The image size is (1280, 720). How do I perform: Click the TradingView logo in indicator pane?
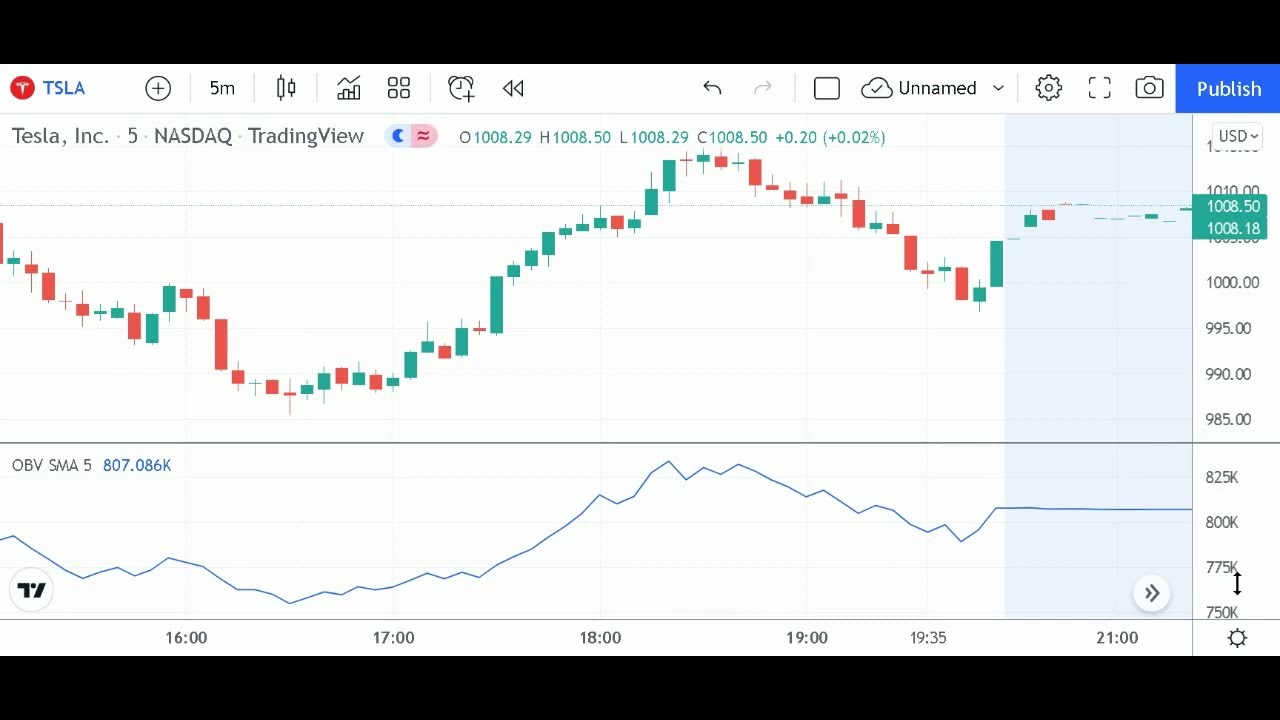coord(32,590)
